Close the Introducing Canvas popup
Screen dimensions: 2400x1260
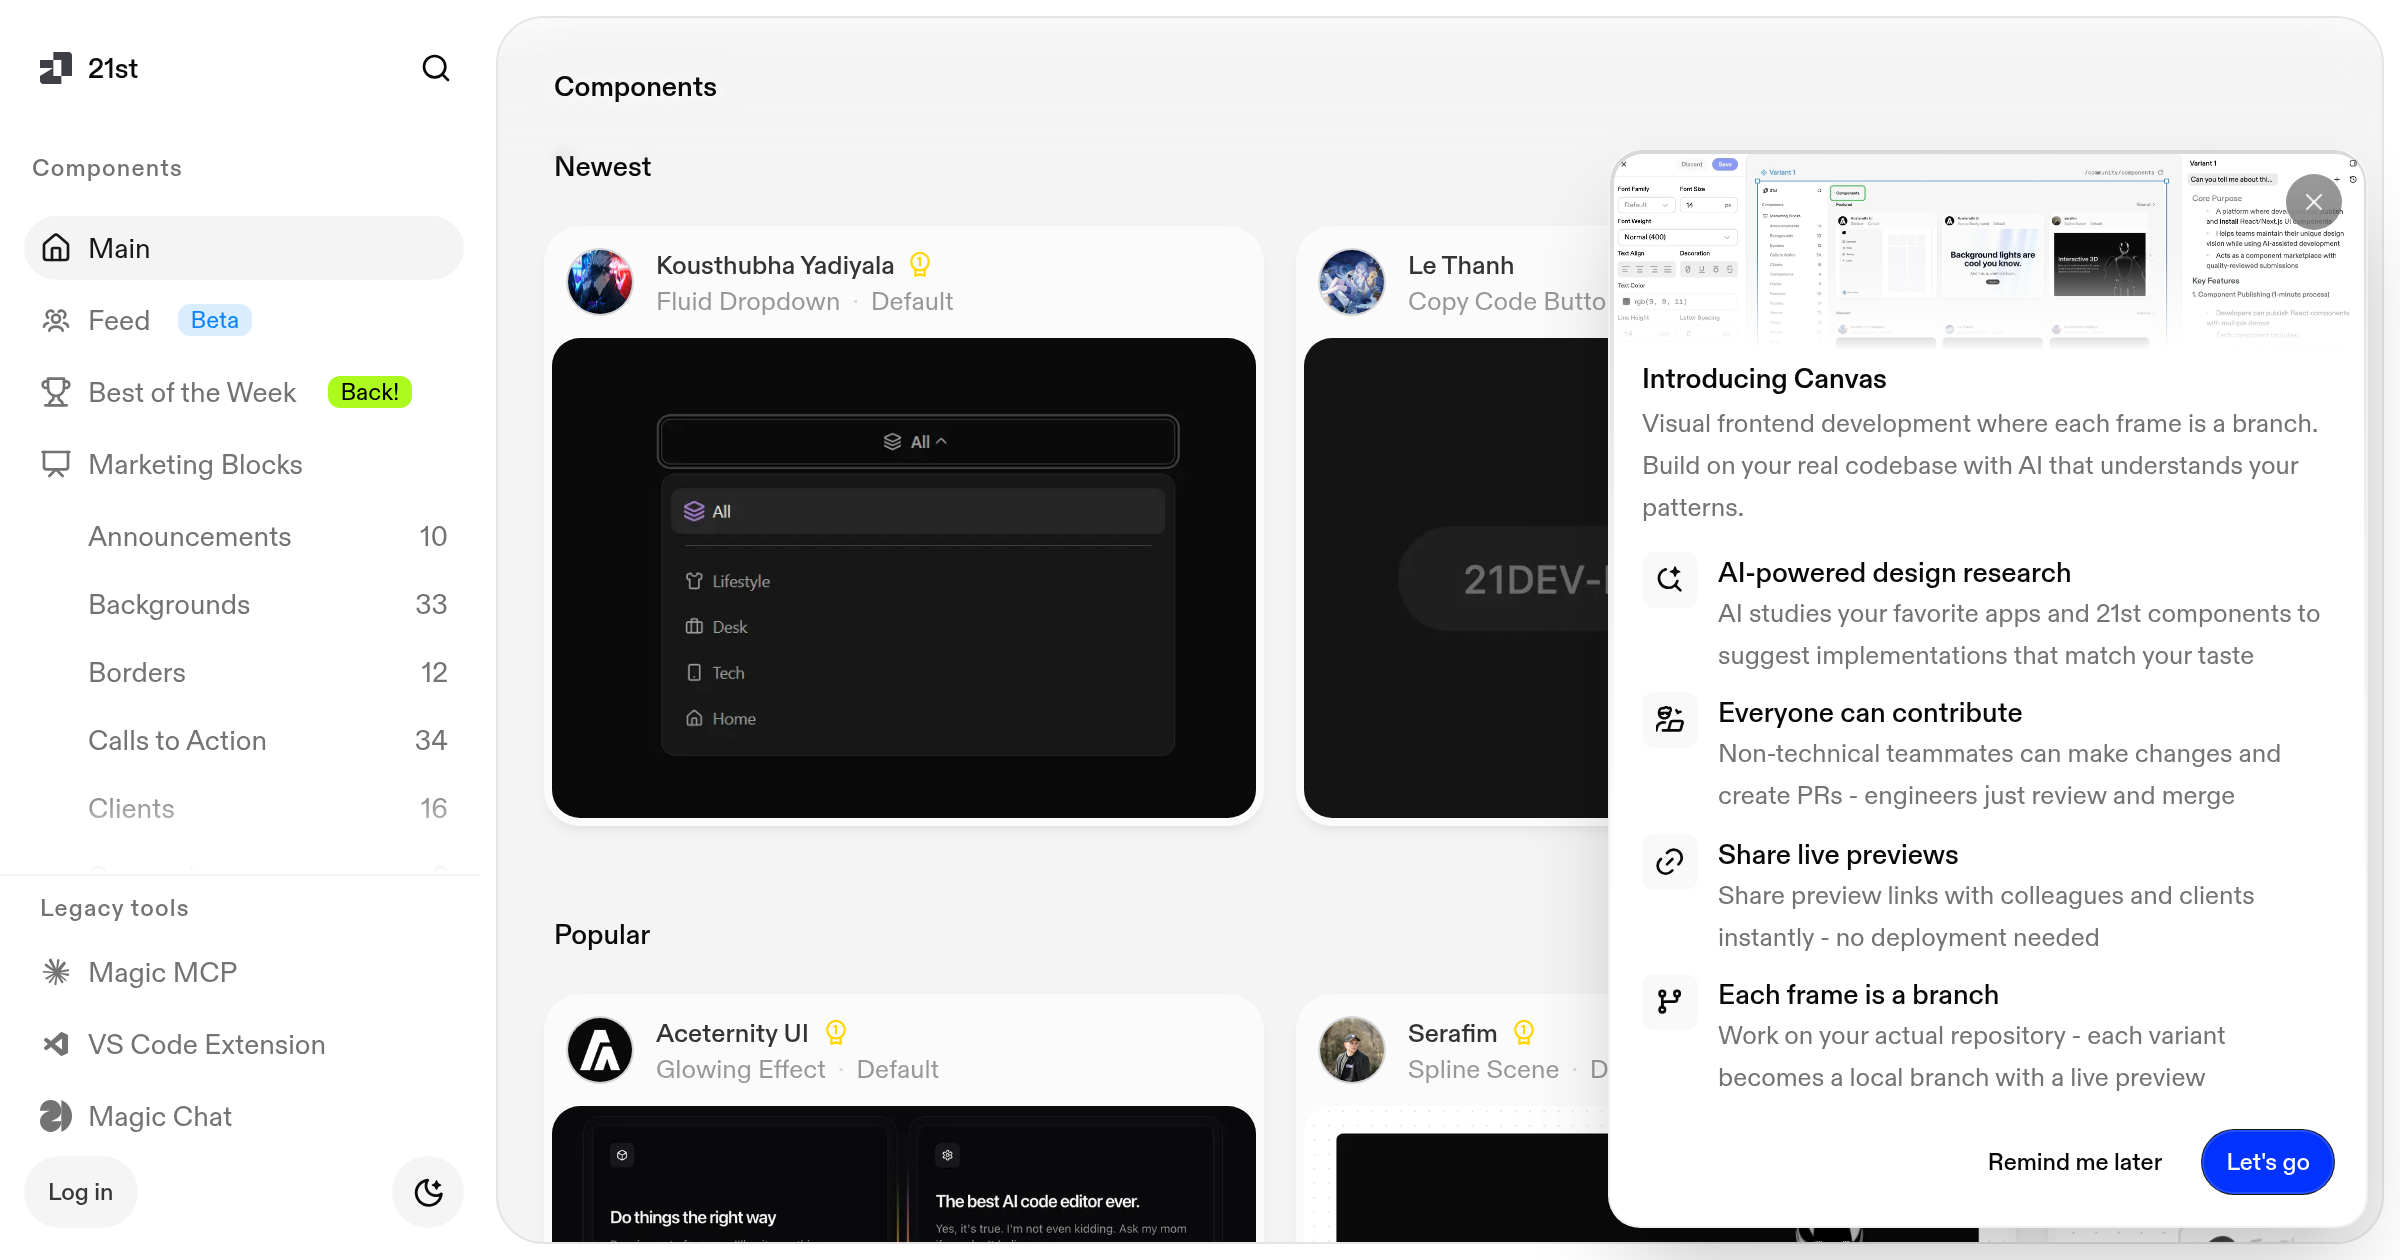click(x=2313, y=202)
